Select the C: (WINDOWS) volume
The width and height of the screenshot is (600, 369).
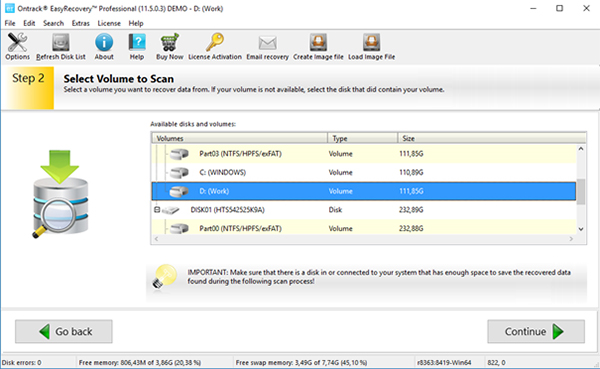[364, 173]
